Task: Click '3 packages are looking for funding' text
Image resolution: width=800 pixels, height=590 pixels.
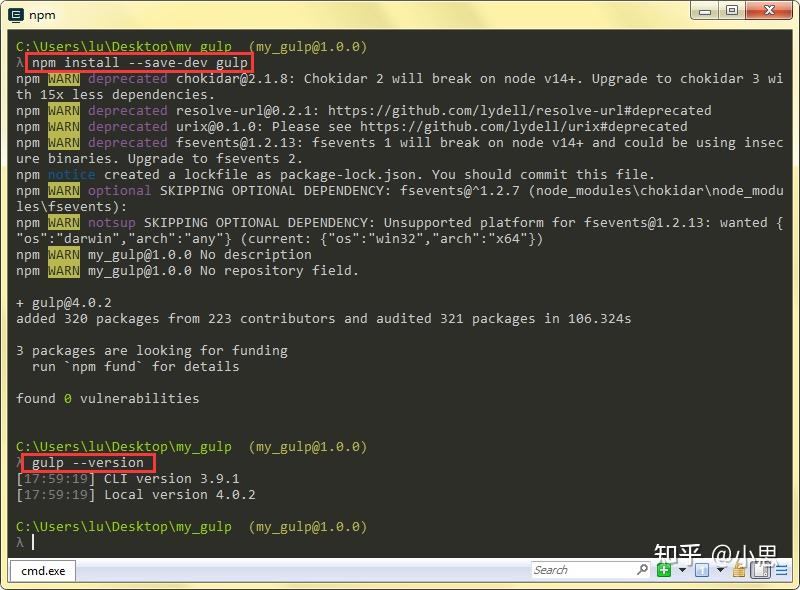Action: tap(152, 350)
